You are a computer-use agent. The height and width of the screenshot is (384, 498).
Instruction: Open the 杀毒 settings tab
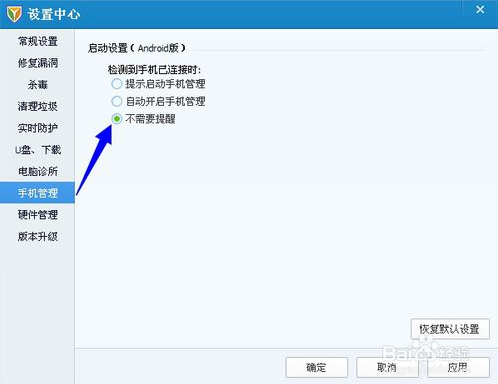(38, 85)
